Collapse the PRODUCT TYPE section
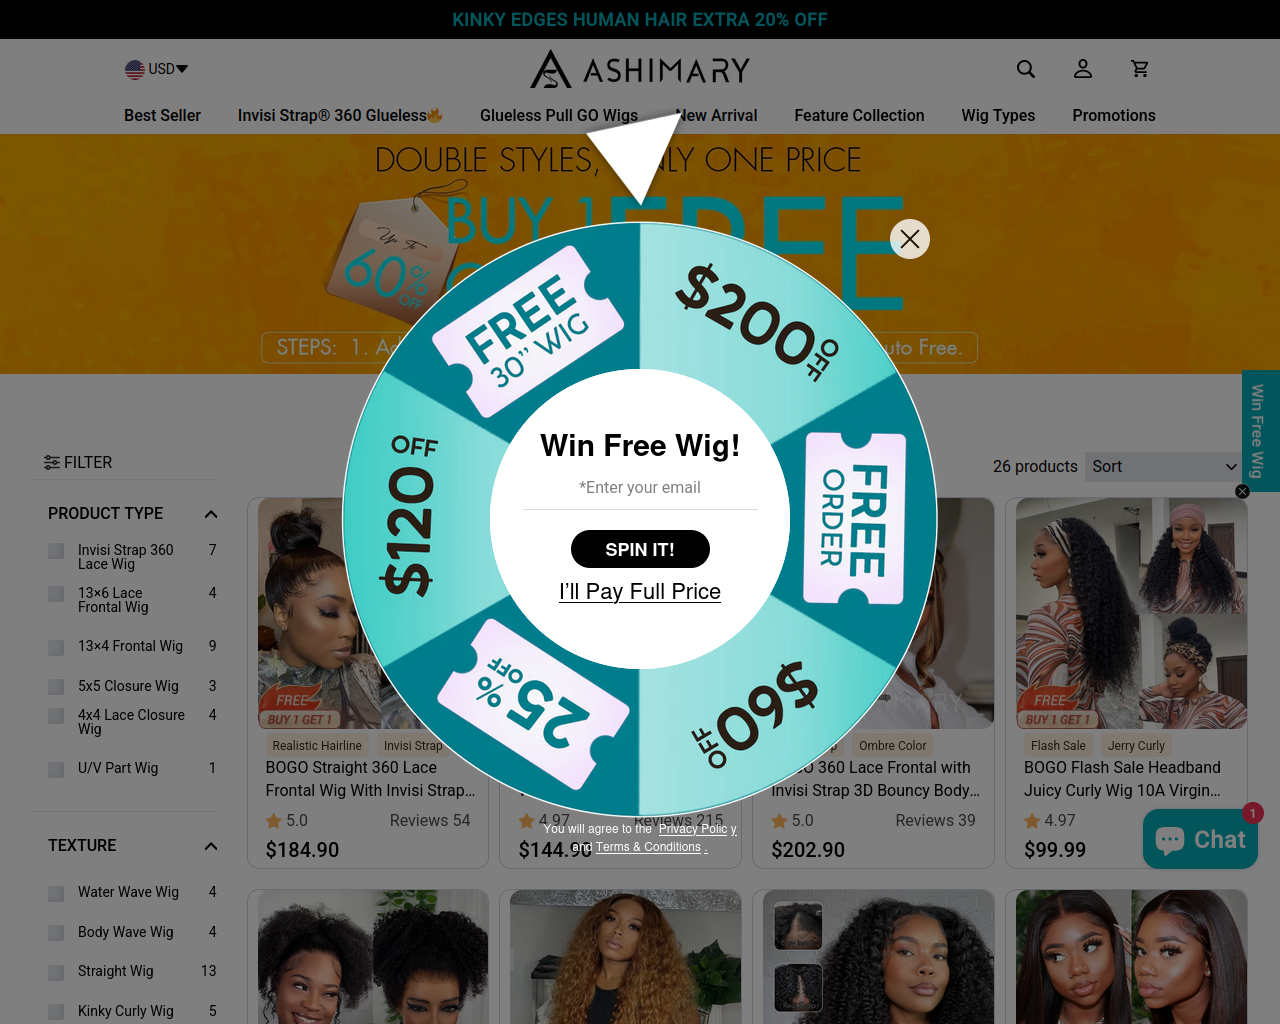Viewport: 1280px width, 1024px height. point(211,514)
